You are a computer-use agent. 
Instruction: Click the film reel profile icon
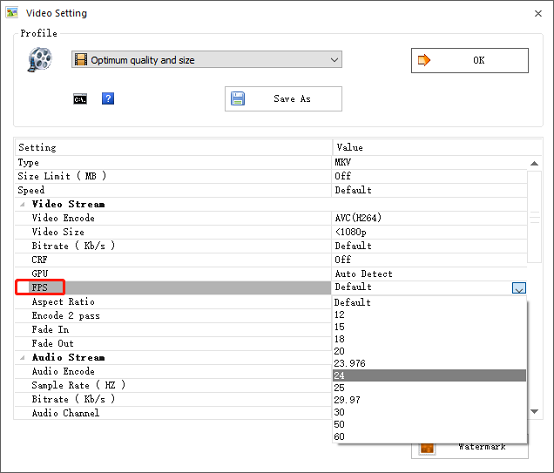40,59
